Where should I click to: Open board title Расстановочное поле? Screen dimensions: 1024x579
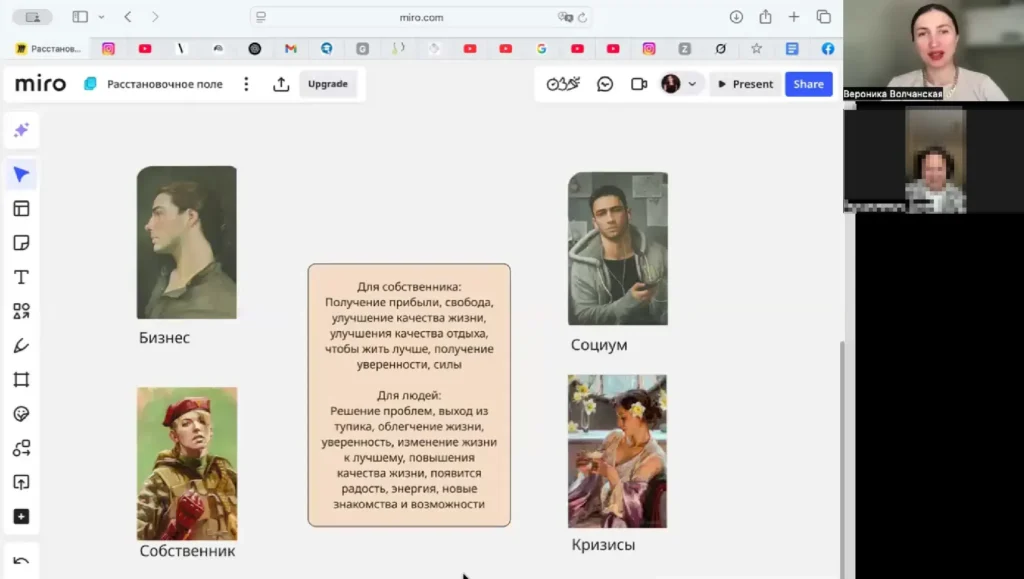165,84
